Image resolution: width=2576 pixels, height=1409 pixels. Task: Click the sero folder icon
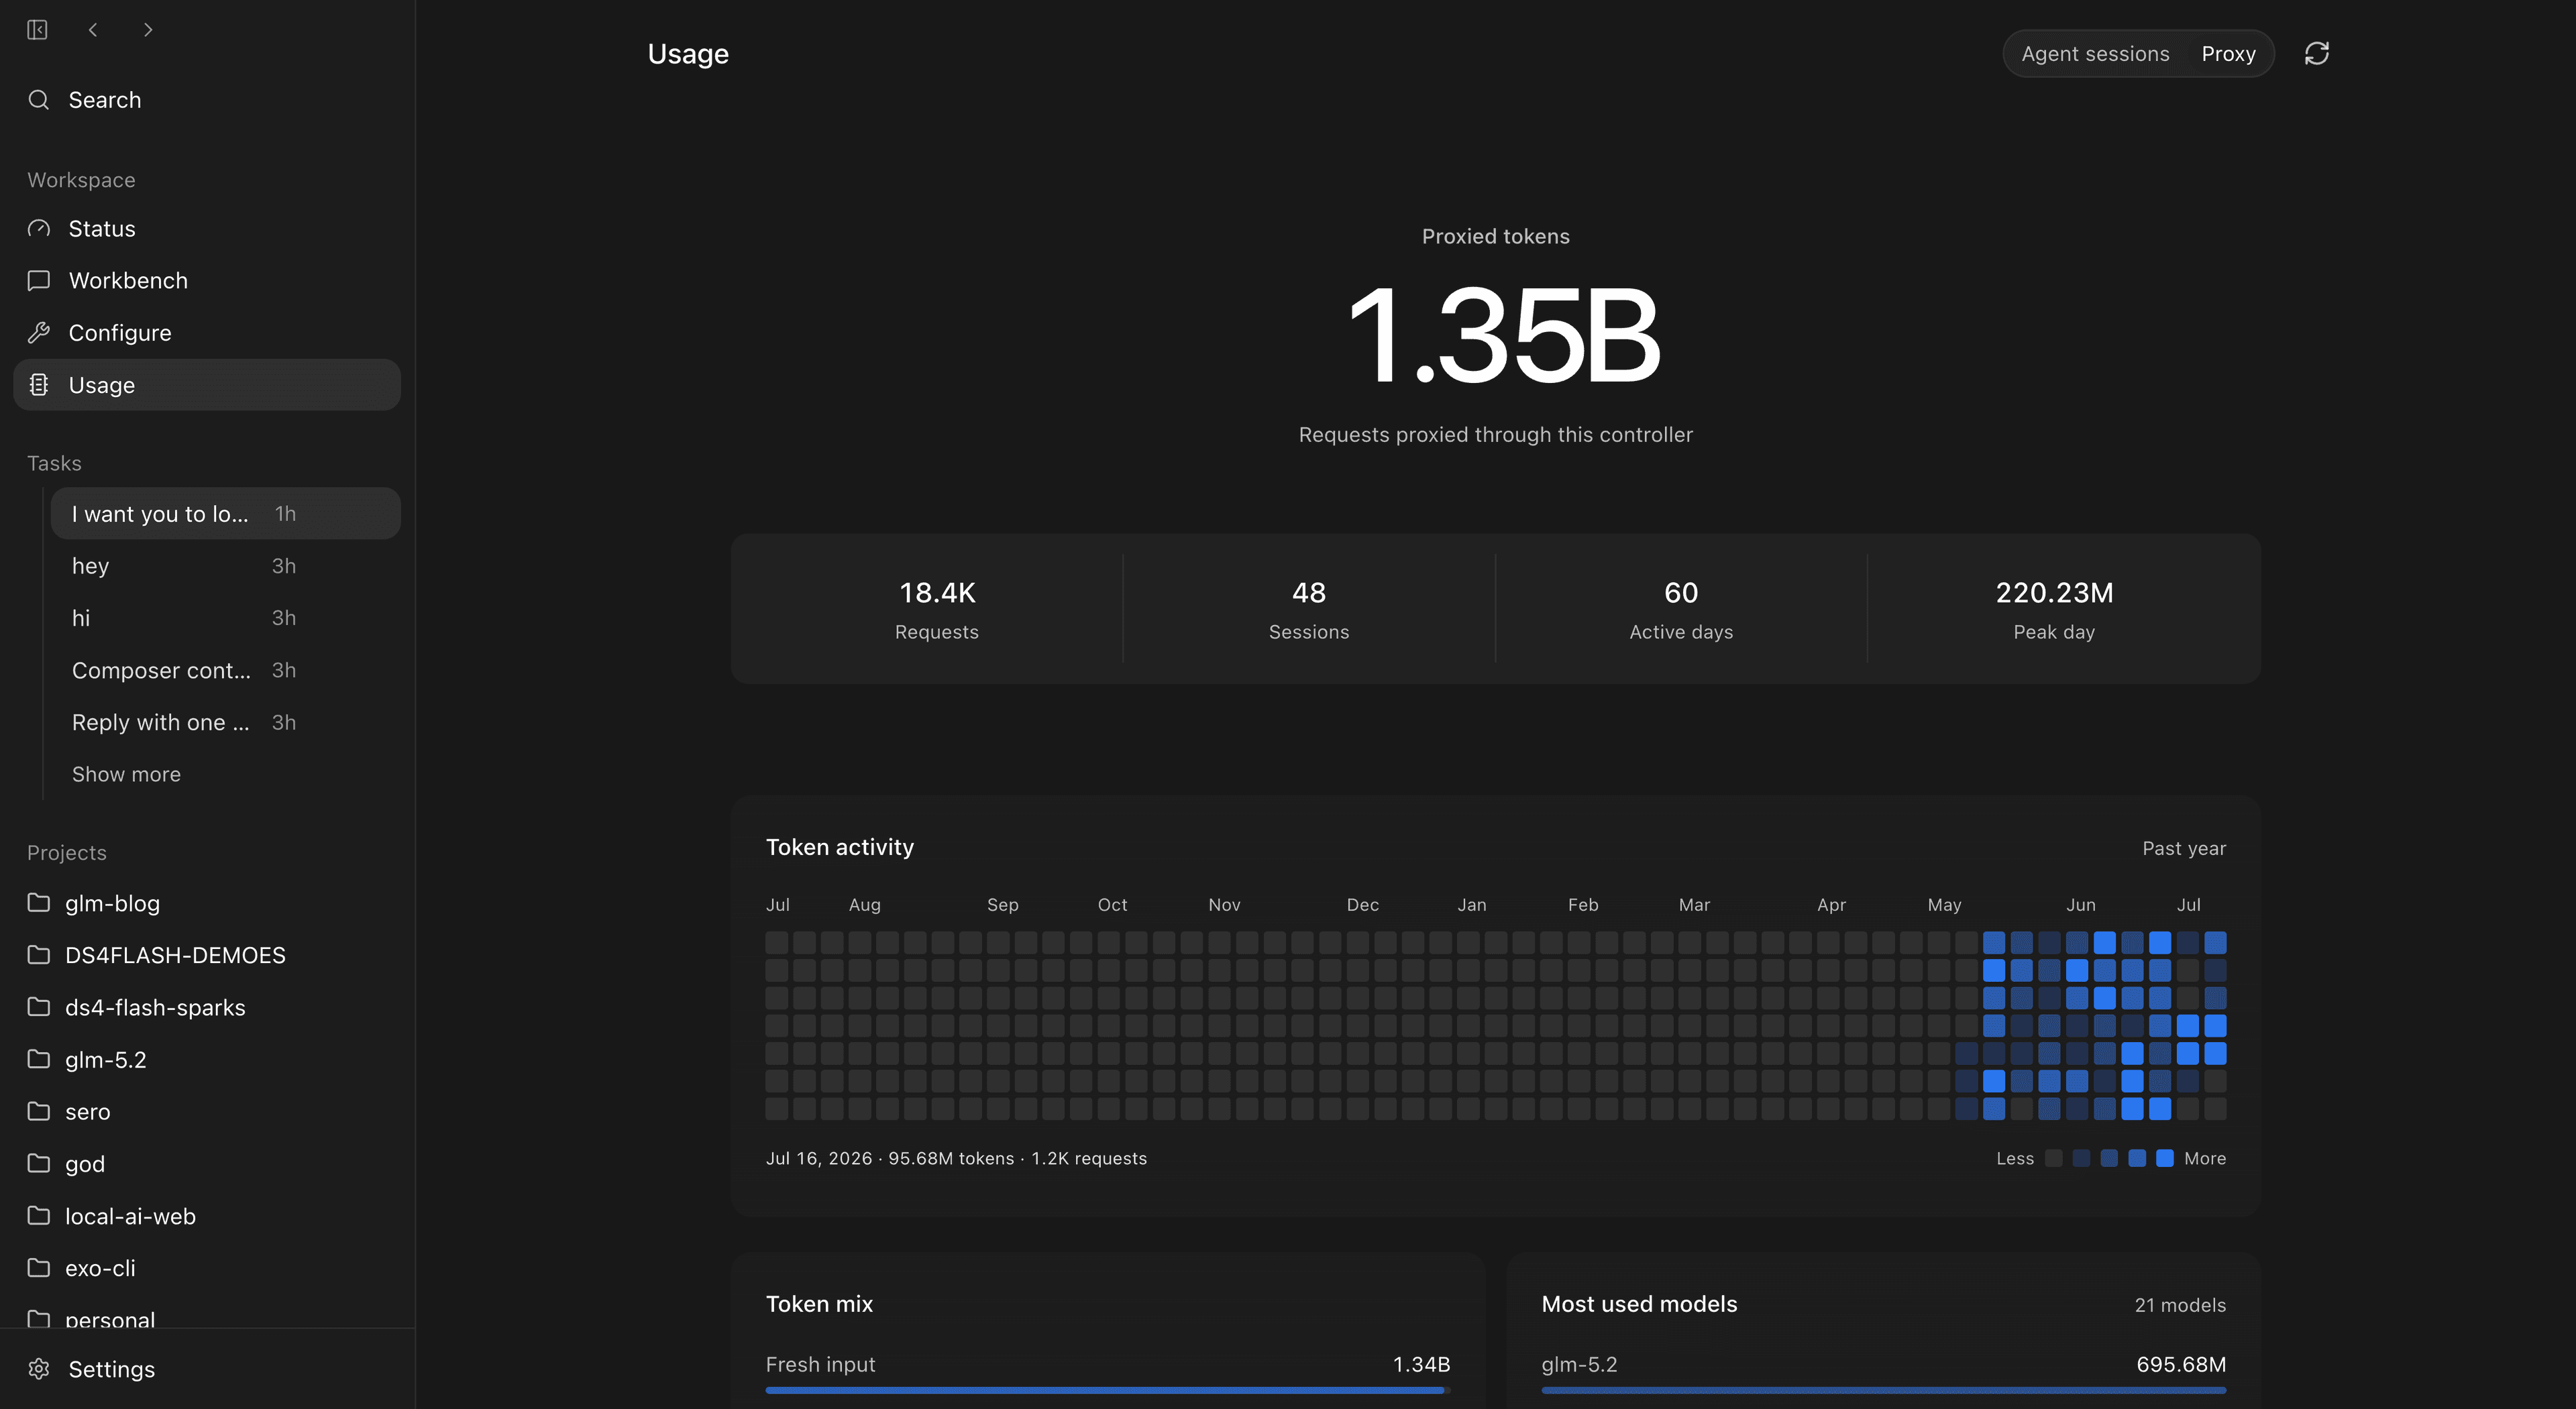(38, 1111)
